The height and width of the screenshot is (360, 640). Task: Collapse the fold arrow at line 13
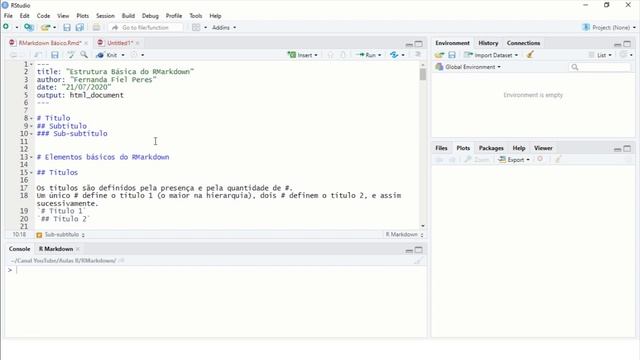(31, 157)
